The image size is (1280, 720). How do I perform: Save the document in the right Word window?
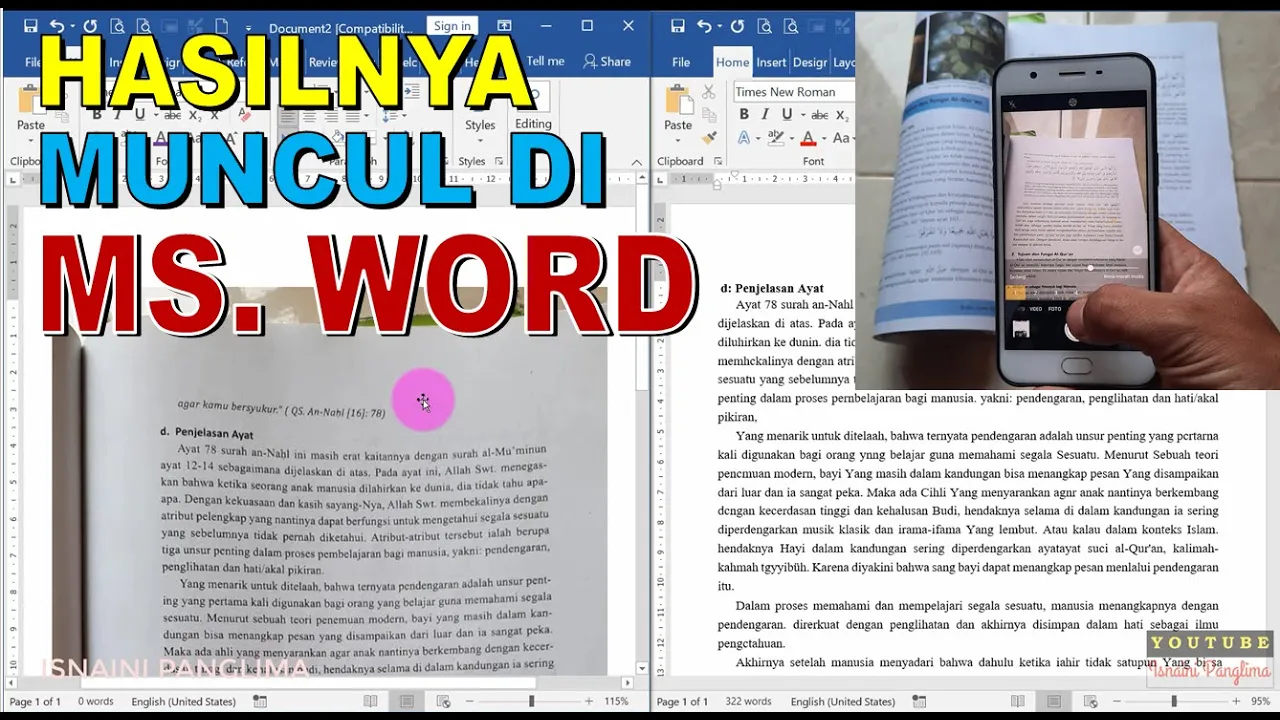click(x=678, y=26)
